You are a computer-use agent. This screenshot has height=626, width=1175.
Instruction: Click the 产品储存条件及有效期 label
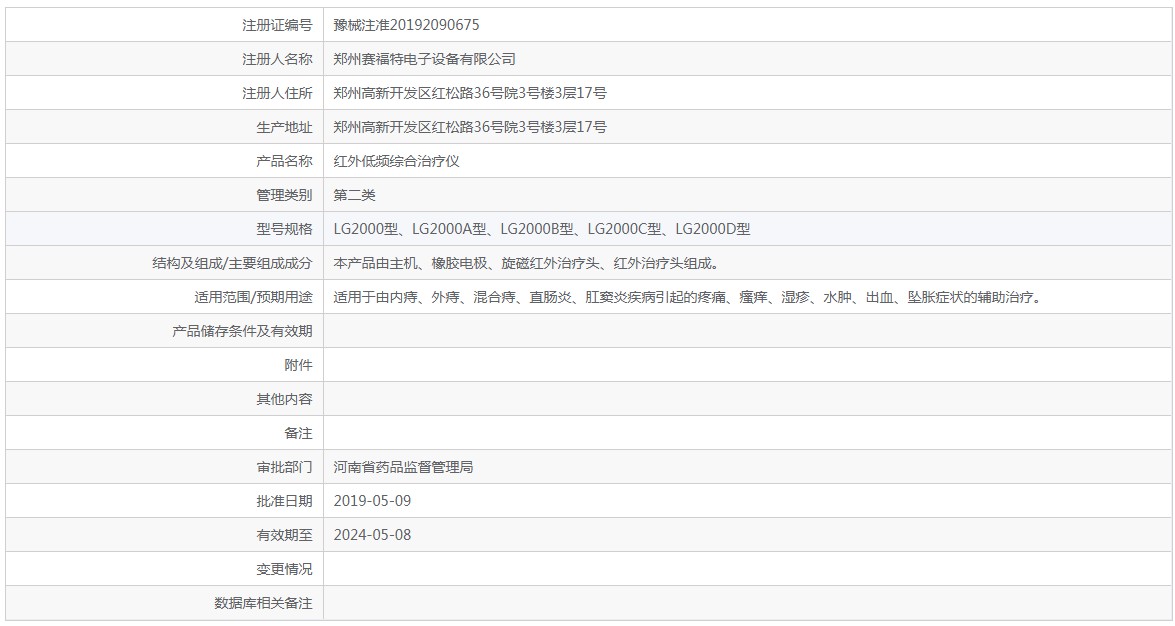242,331
